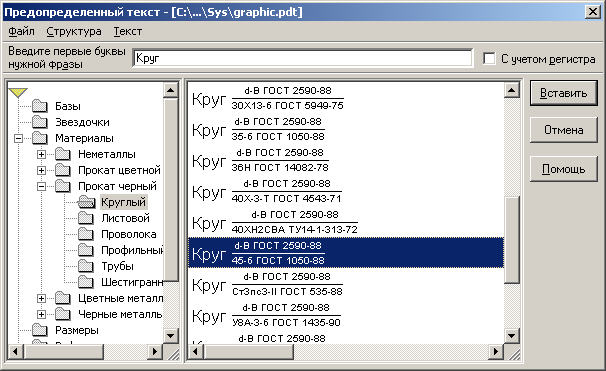Click the text list scroll up arrow

pyautogui.click(x=512, y=90)
